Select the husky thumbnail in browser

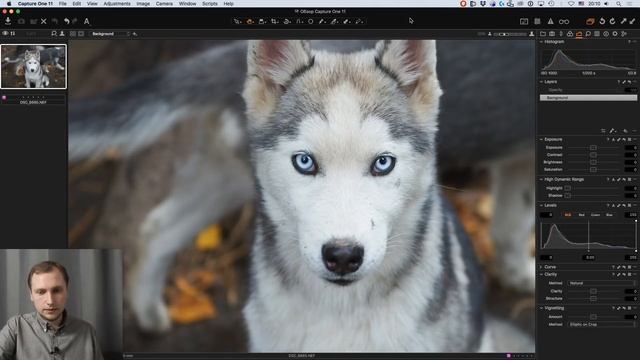(x=33, y=67)
